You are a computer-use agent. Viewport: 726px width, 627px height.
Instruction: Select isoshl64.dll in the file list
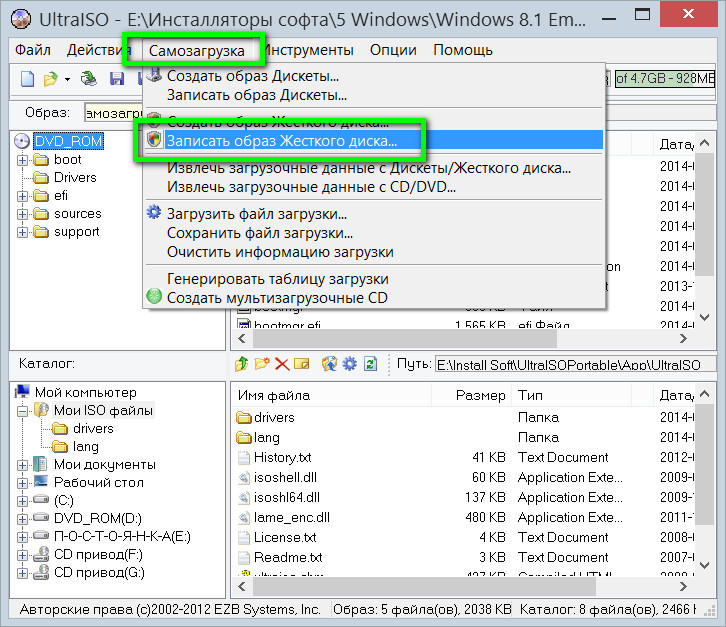(x=287, y=497)
